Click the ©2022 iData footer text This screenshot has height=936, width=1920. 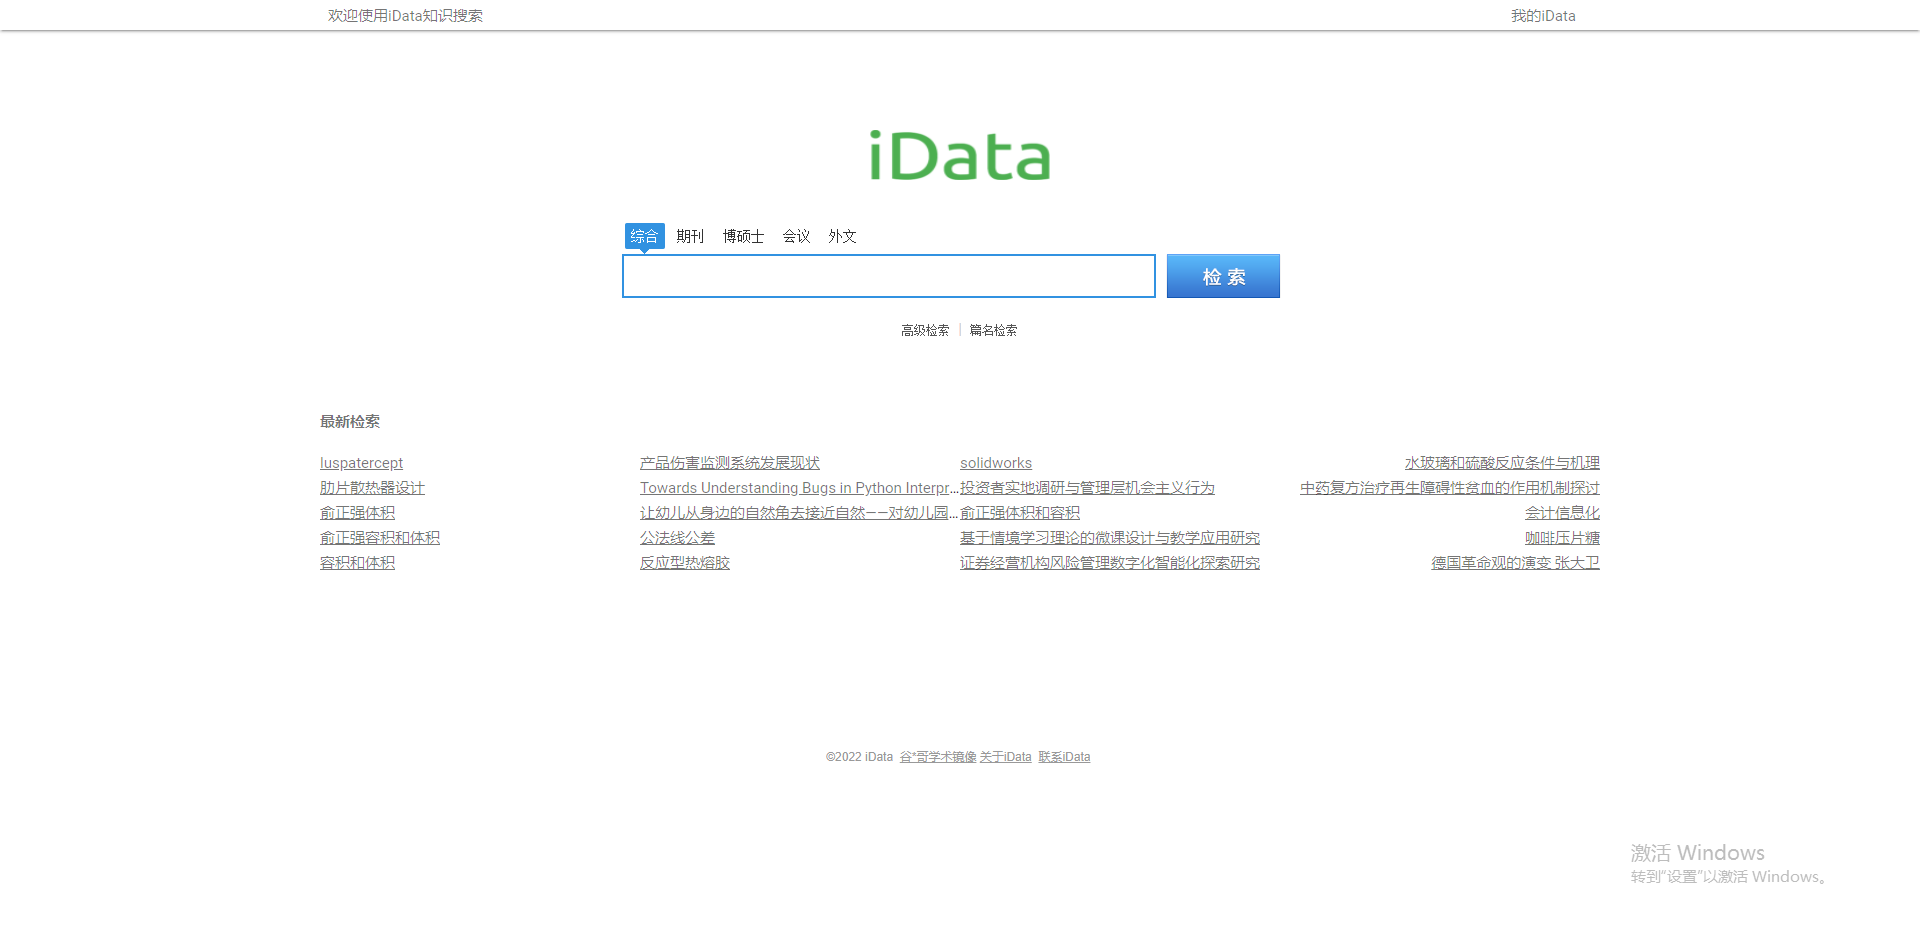(859, 757)
